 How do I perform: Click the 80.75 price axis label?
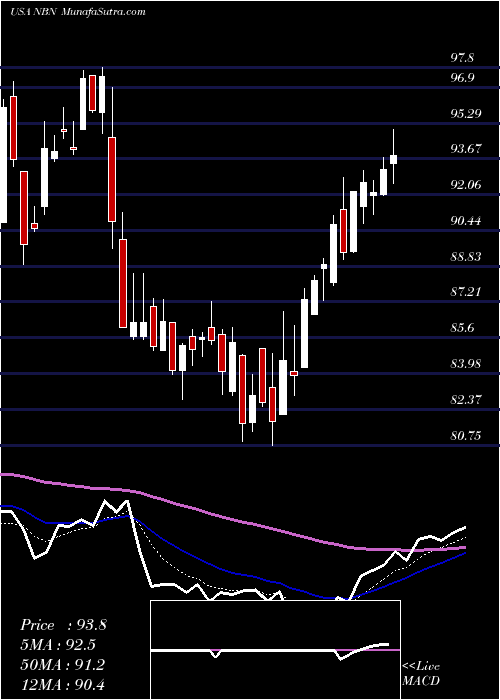(465, 435)
